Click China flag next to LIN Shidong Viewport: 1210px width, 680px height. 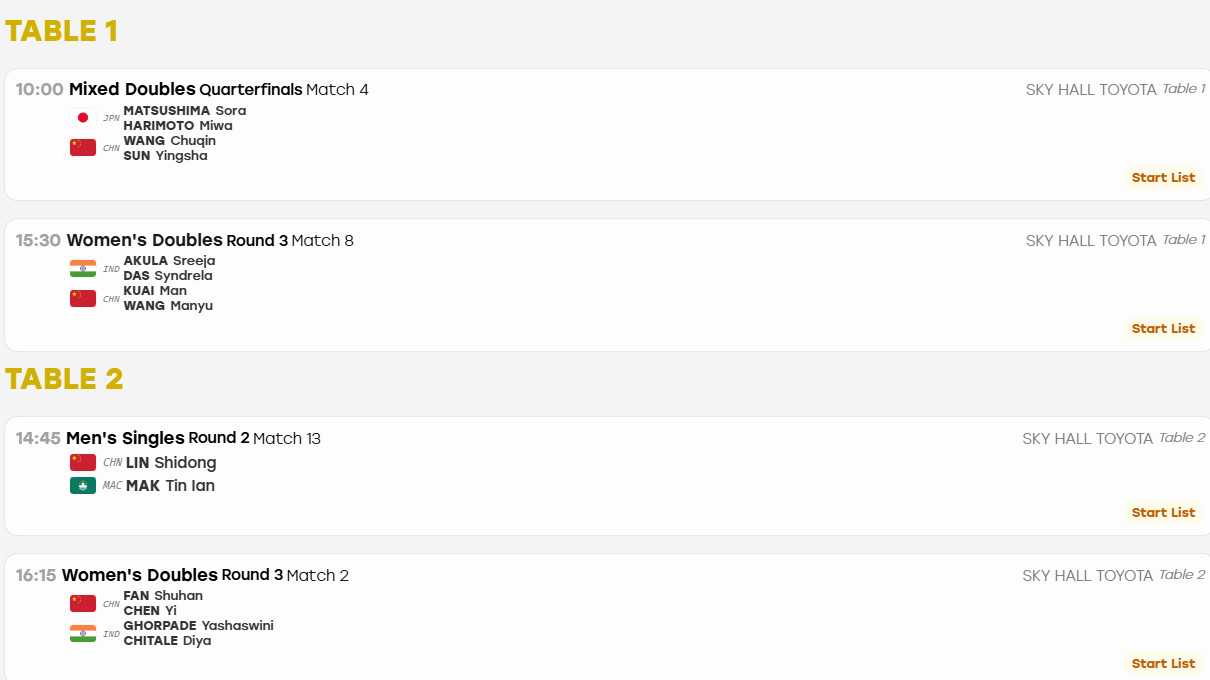(x=83, y=462)
